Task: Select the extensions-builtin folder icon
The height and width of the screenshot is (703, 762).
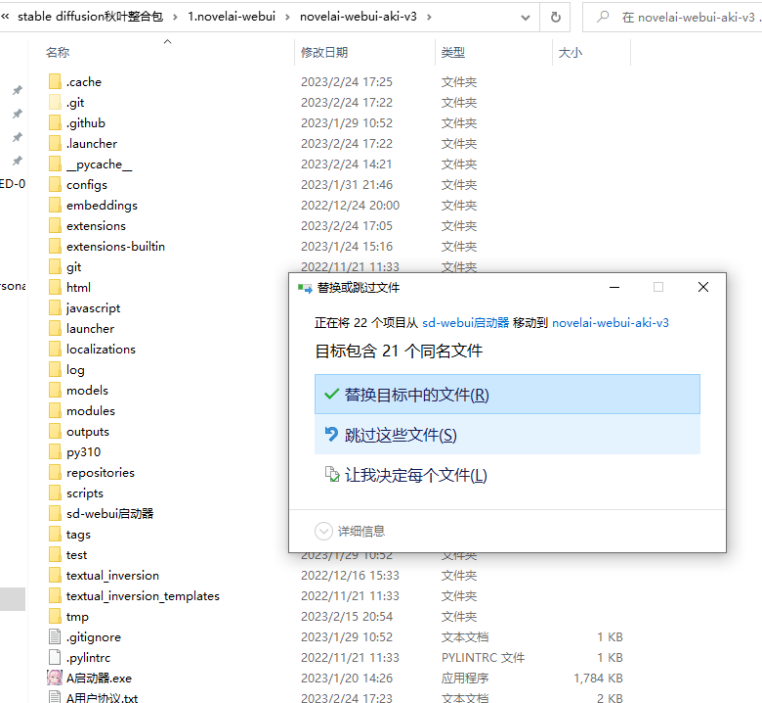Action: (55, 246)
